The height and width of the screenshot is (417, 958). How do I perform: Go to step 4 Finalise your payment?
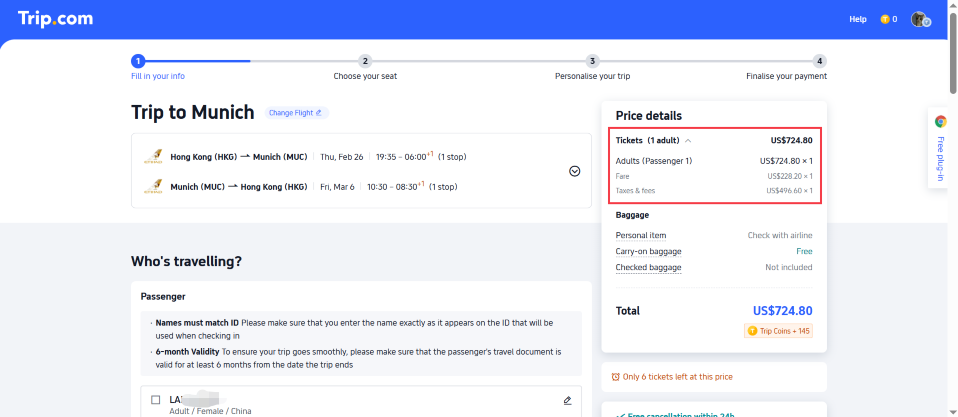(x=819, y=61)
